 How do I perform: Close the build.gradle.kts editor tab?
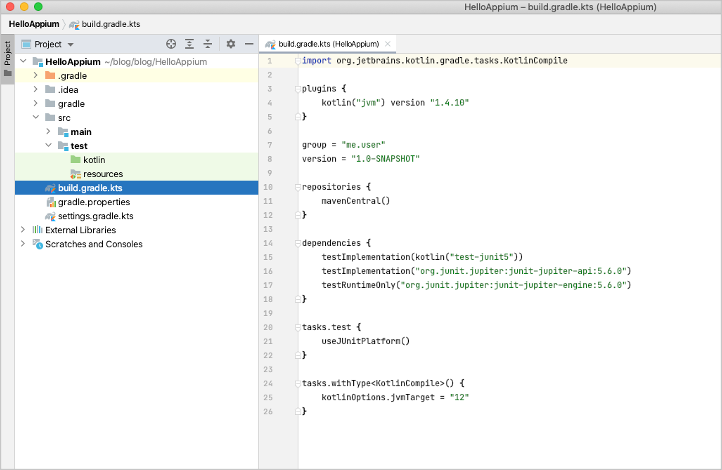pyautogui.click(x=388, y=44)
